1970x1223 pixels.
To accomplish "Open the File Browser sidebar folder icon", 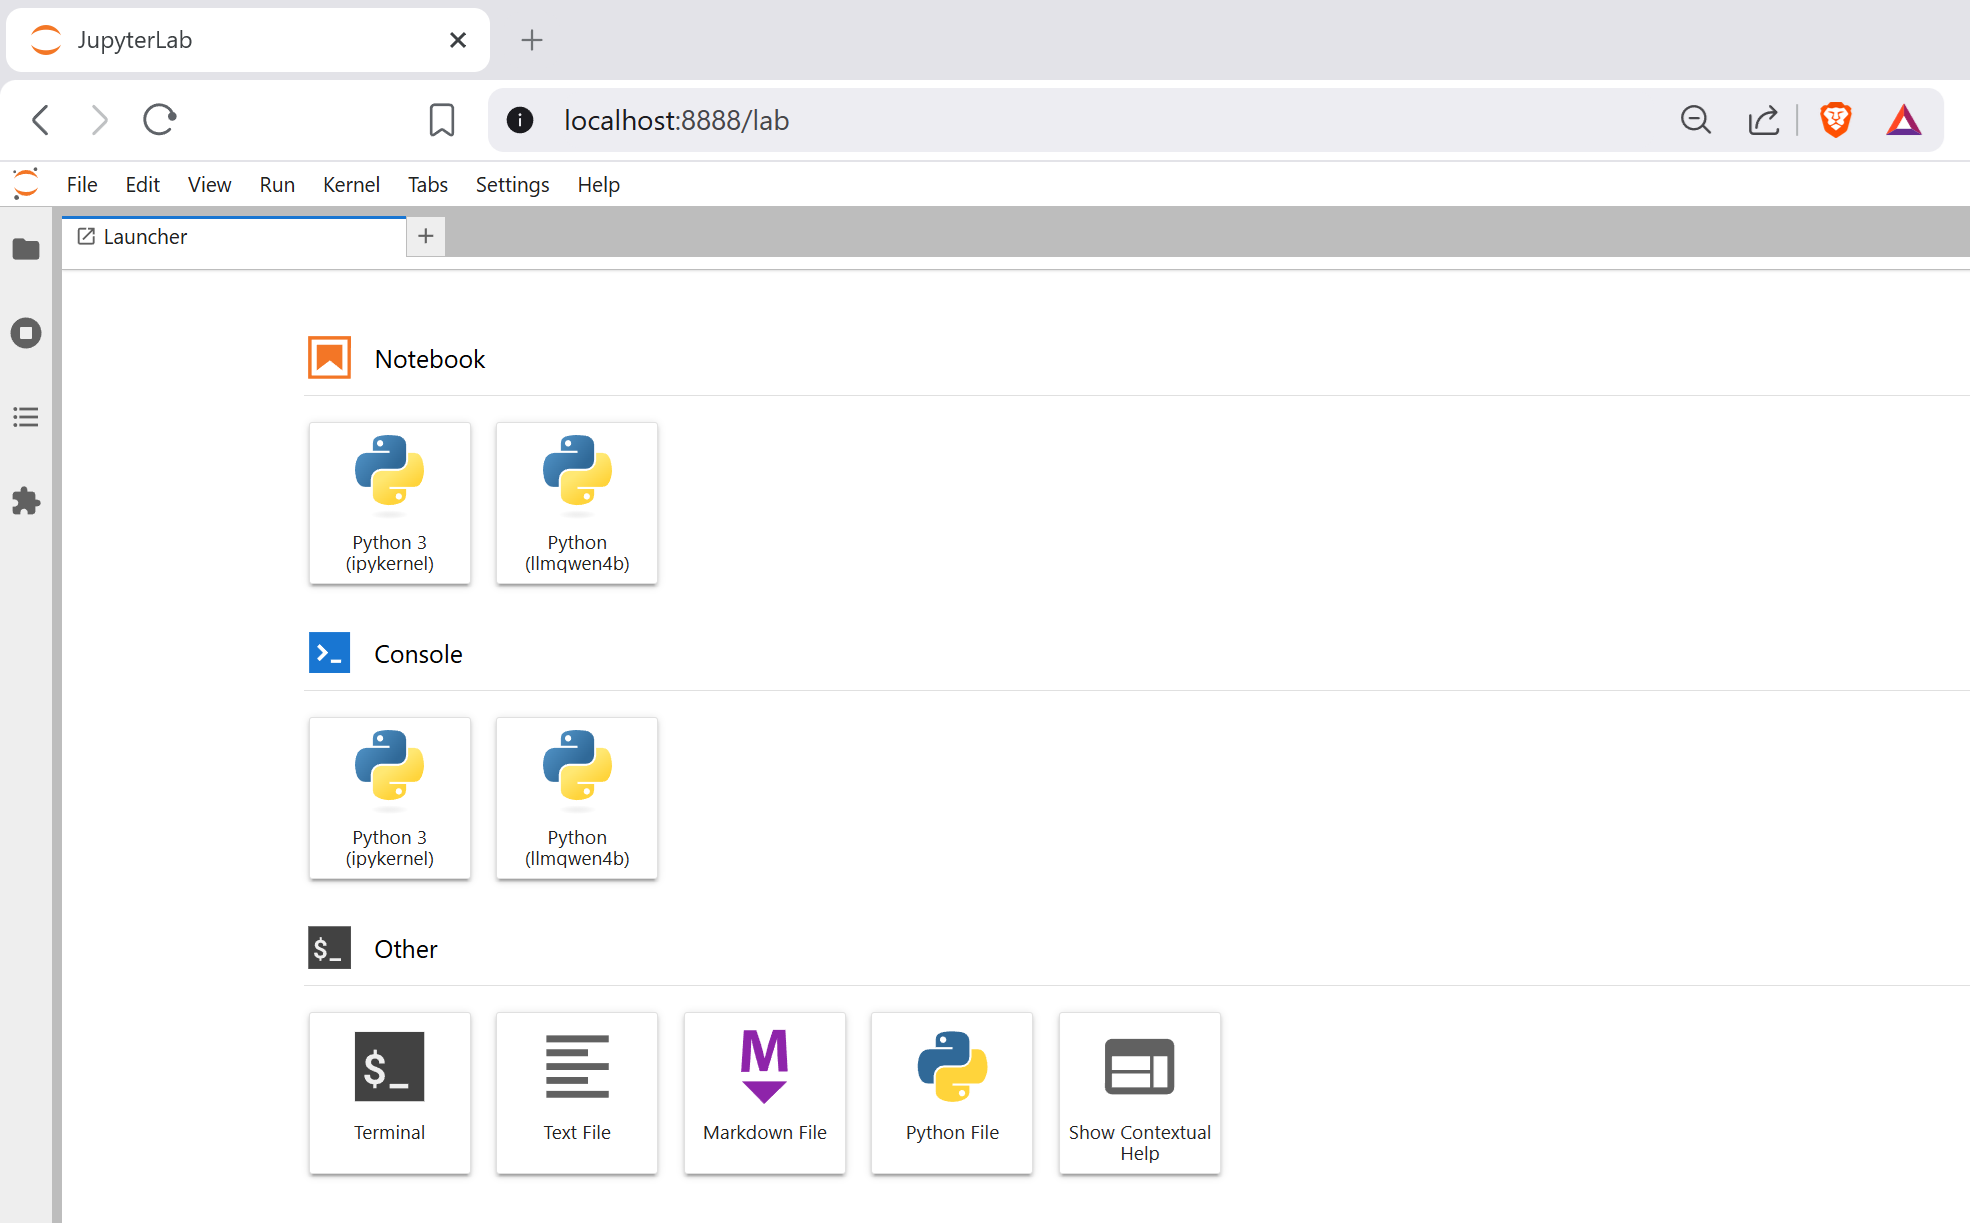I will [26, 249].
